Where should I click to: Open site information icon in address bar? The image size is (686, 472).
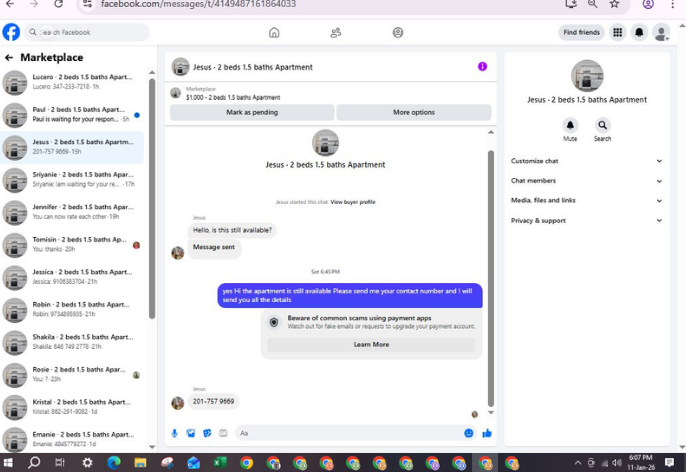88,4
